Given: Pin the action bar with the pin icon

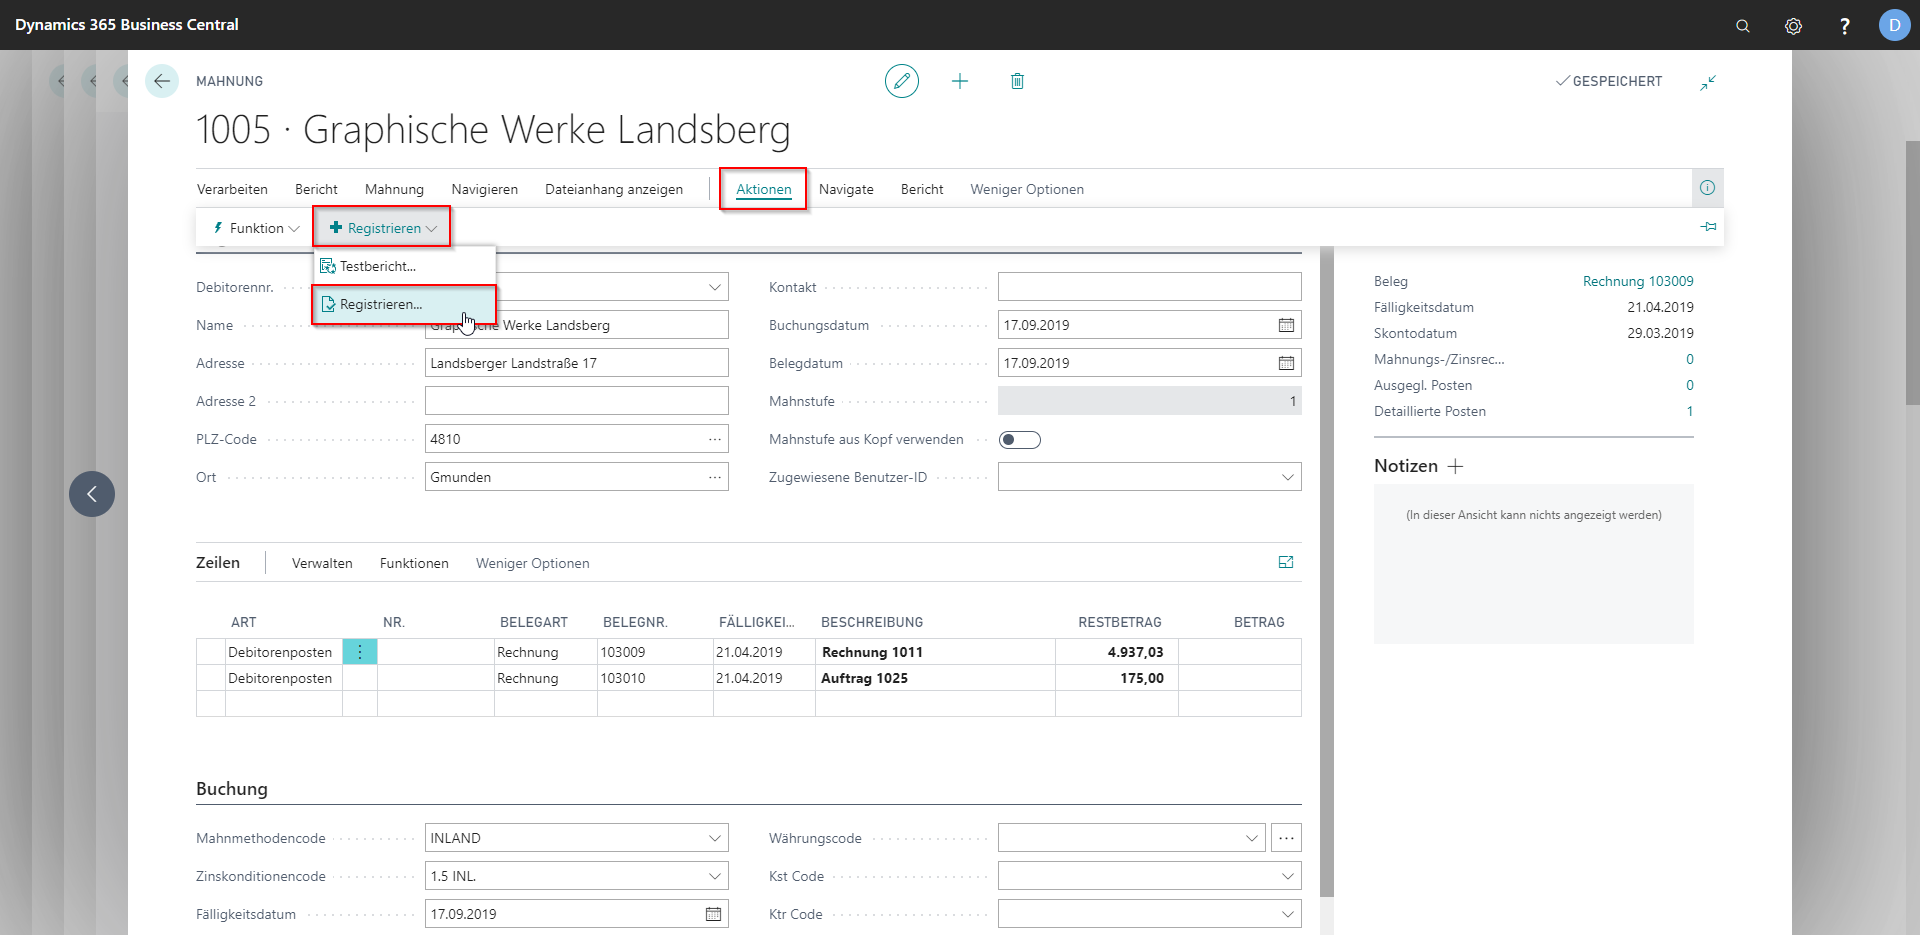Looking at the screenshot, I should tap(1709, 227).
